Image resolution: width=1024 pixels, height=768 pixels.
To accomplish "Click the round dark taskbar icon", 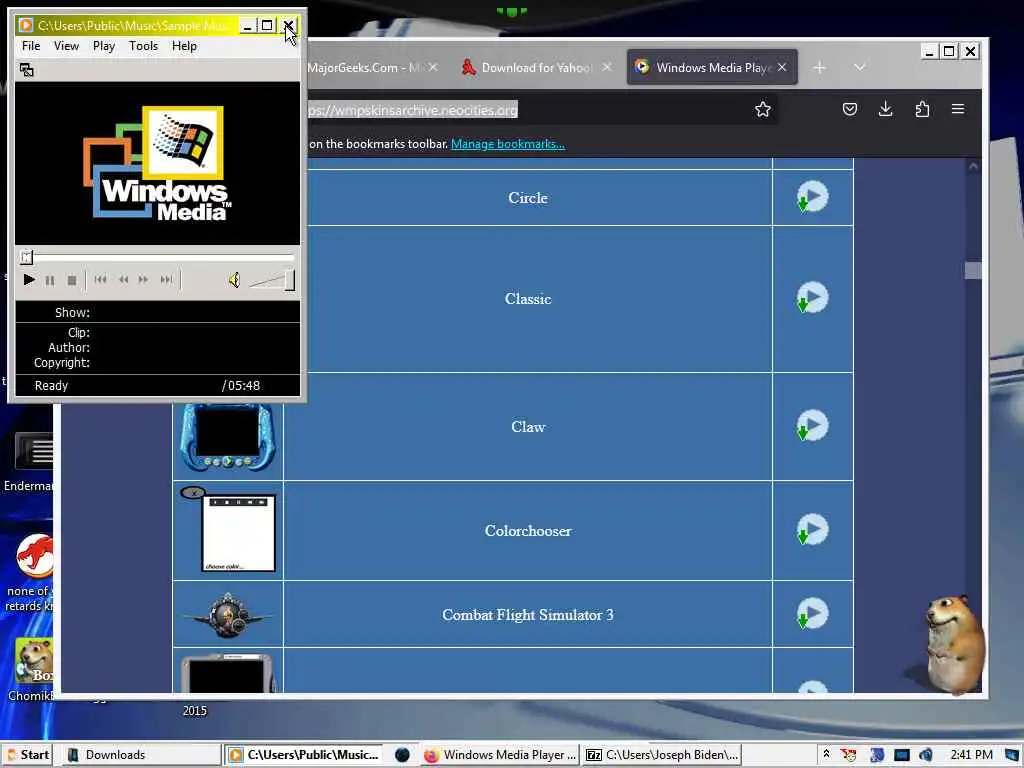I will coord(402,755).
